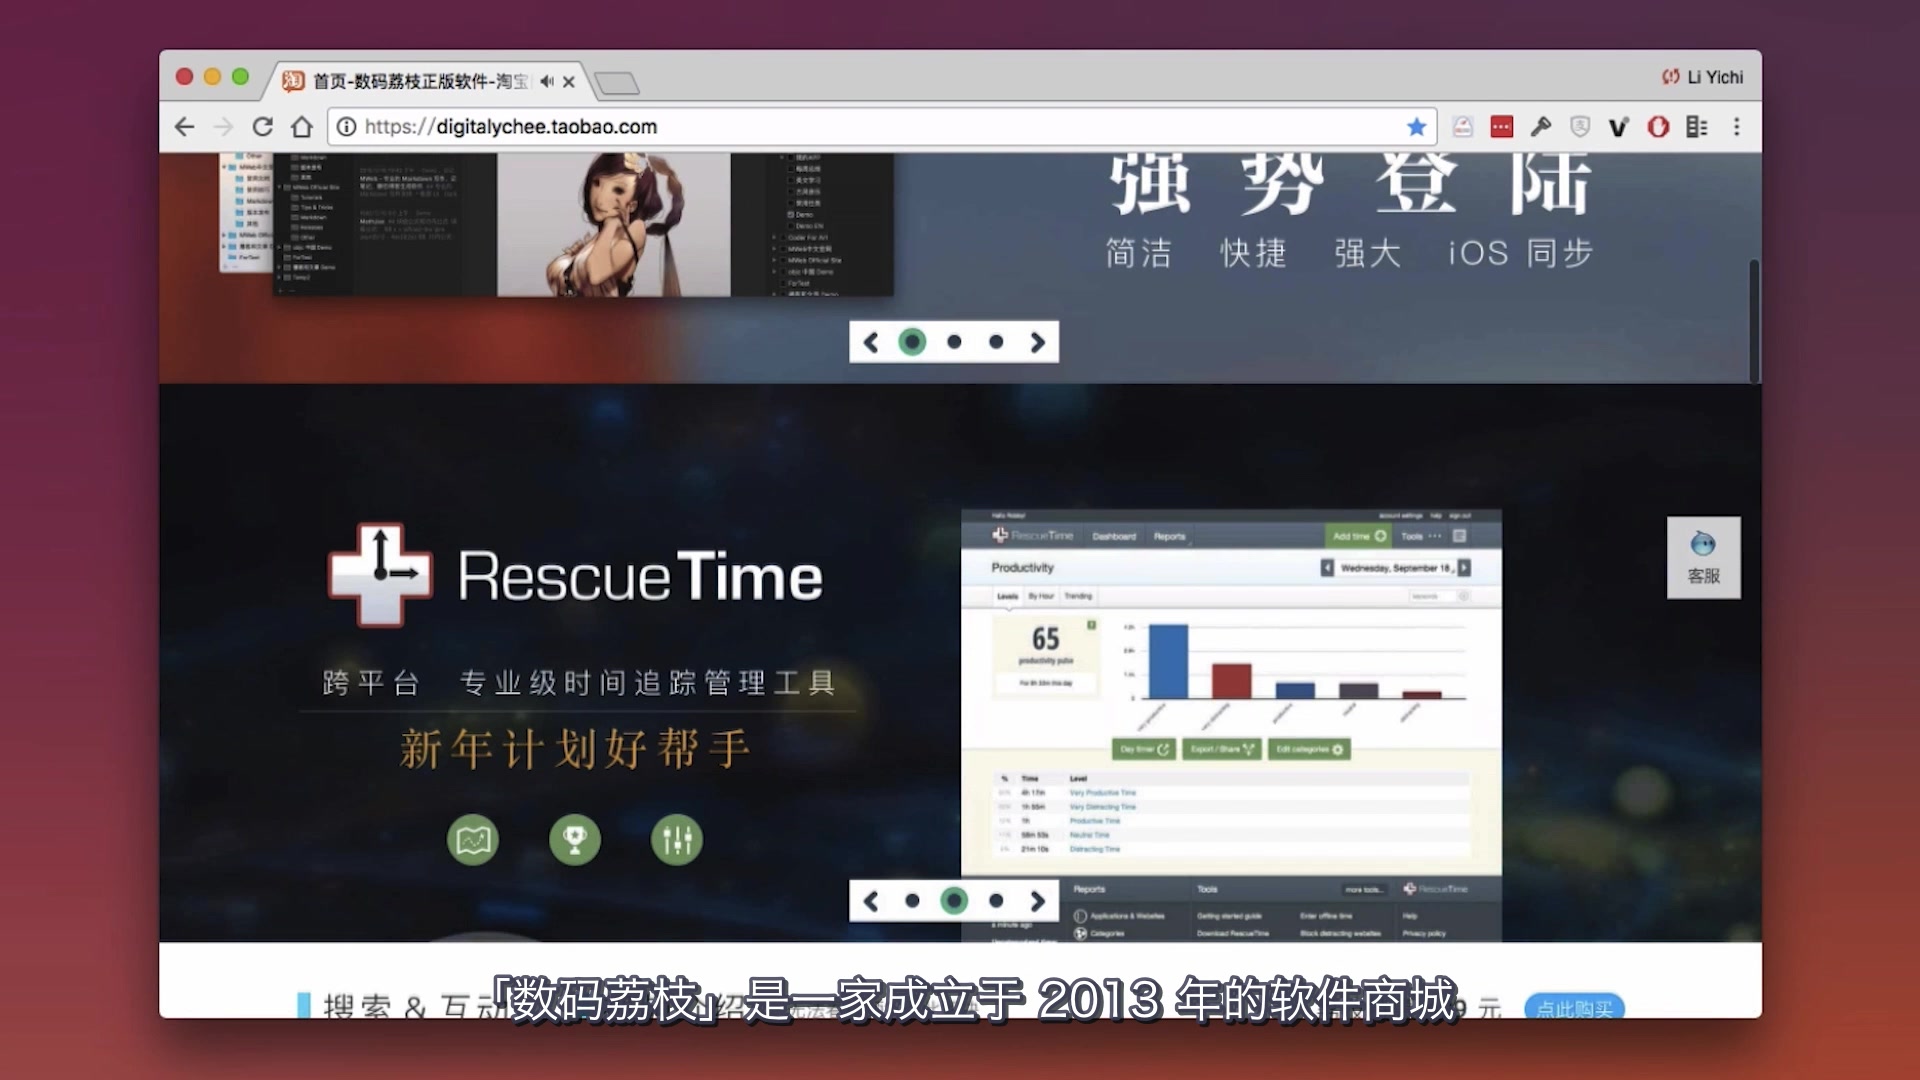Click the browser refresh/reload icon
Screen dimensions: 1920x1080
[x=264, y=127]
